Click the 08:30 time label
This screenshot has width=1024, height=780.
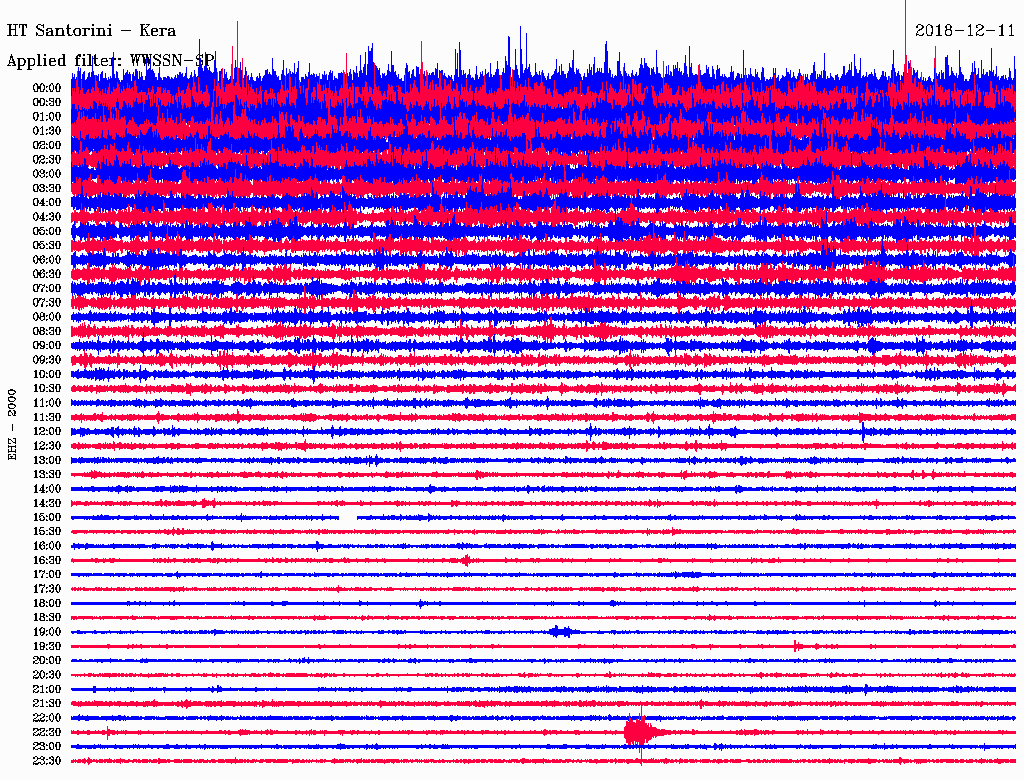47,332
